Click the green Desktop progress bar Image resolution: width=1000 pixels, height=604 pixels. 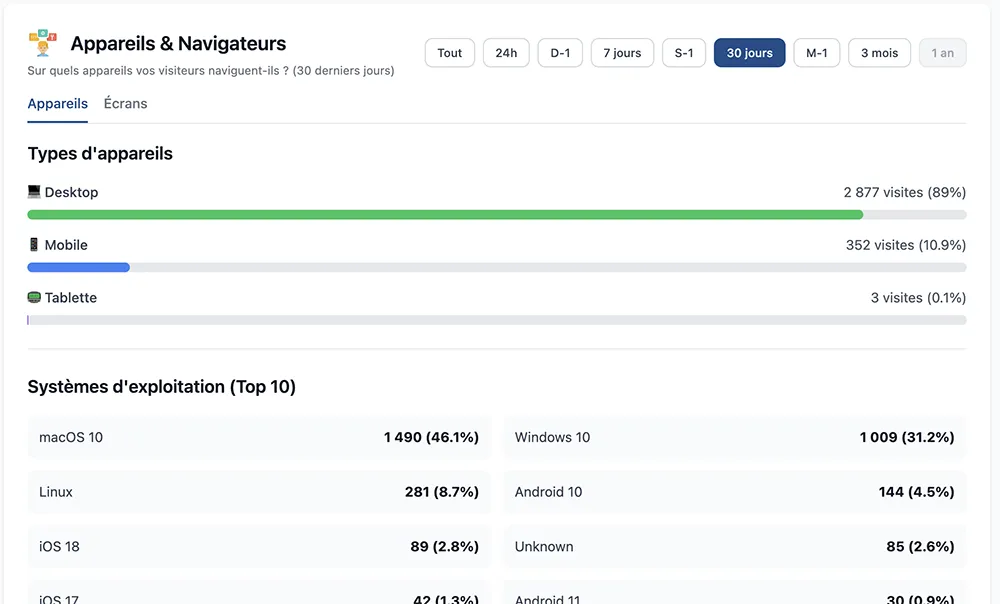tap(445, 215)
